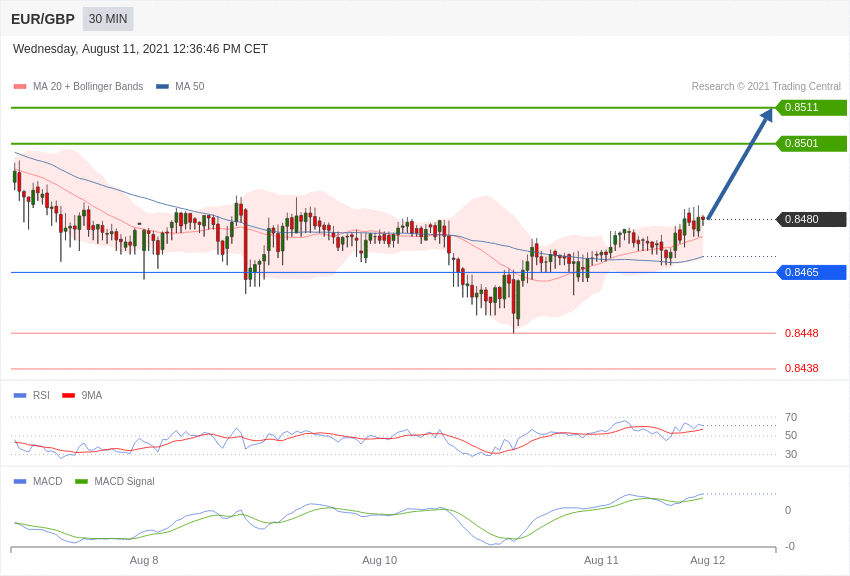The width and height of the screenshot is (850, 576).
Task: Click the Aug 10 date axis label
Action: click(379, 560)
